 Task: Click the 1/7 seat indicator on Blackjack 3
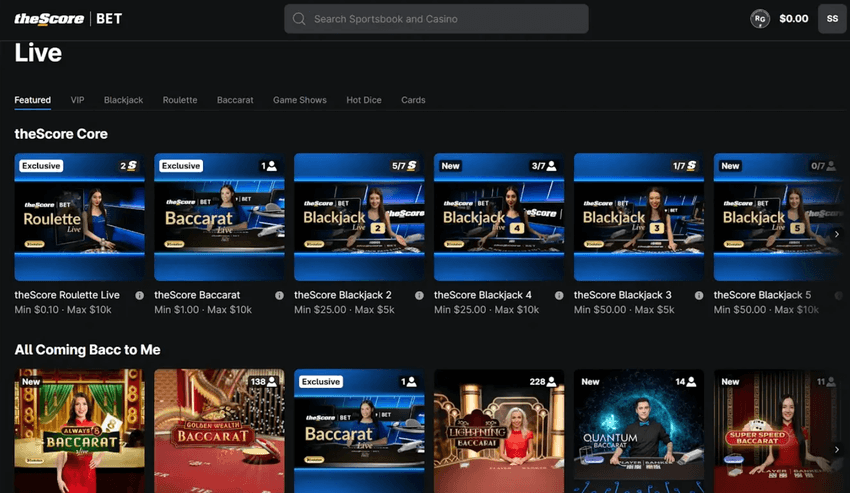(684, 166)
